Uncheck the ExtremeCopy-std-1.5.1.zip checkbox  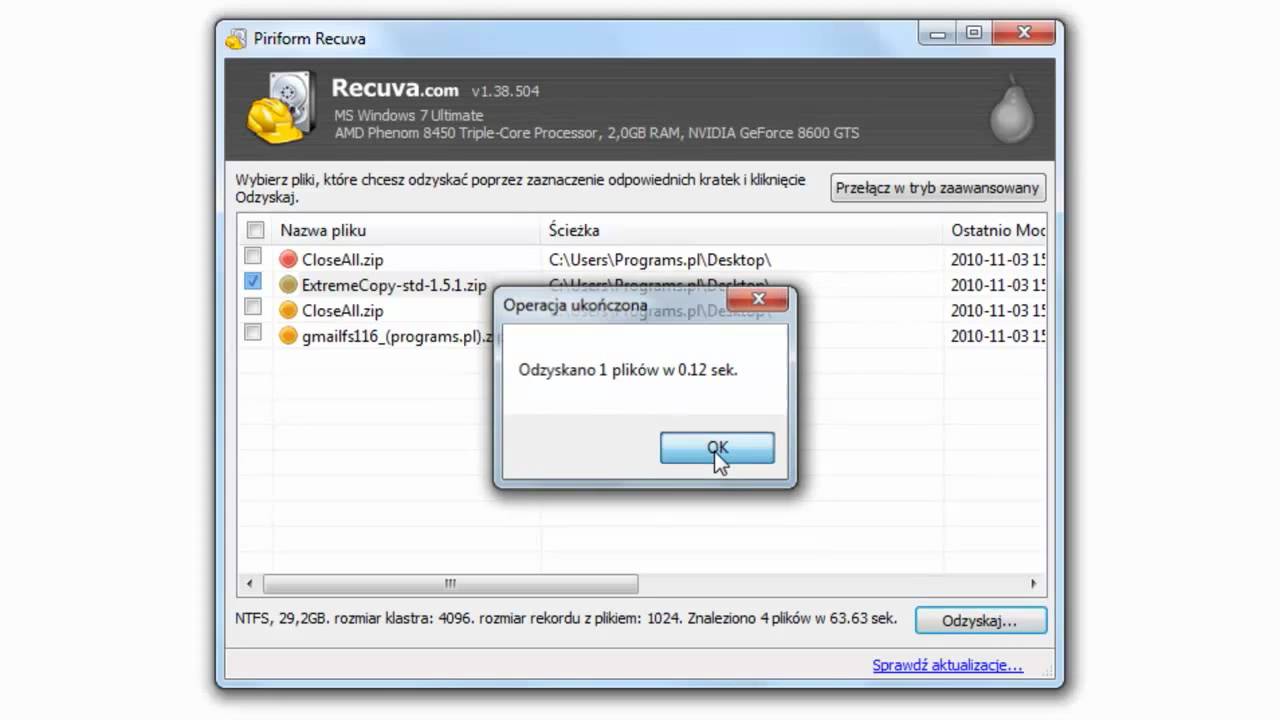(253, 282)
